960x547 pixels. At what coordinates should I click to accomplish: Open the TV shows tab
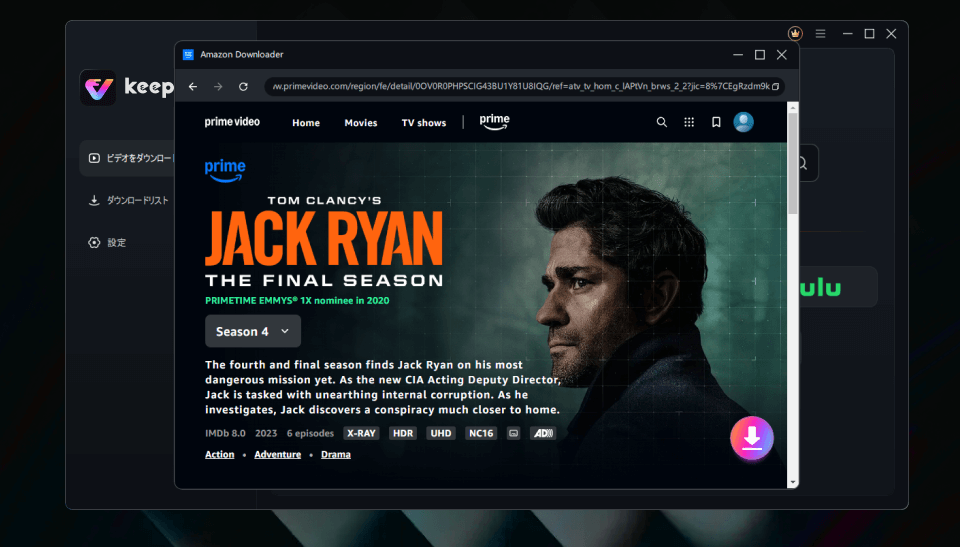tap(424, 123)
